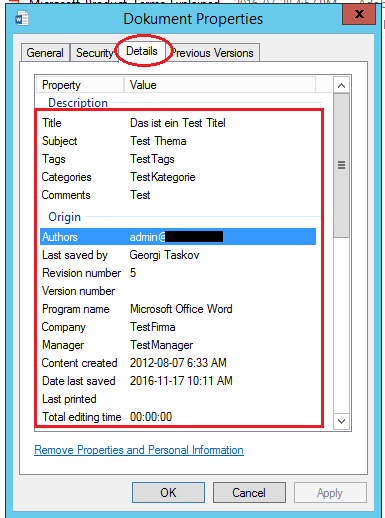This screenshot has width=385, height=518.
Task: Close the Dokument Properties dialog
Action: pyautogui.click(x=359, y=15)
